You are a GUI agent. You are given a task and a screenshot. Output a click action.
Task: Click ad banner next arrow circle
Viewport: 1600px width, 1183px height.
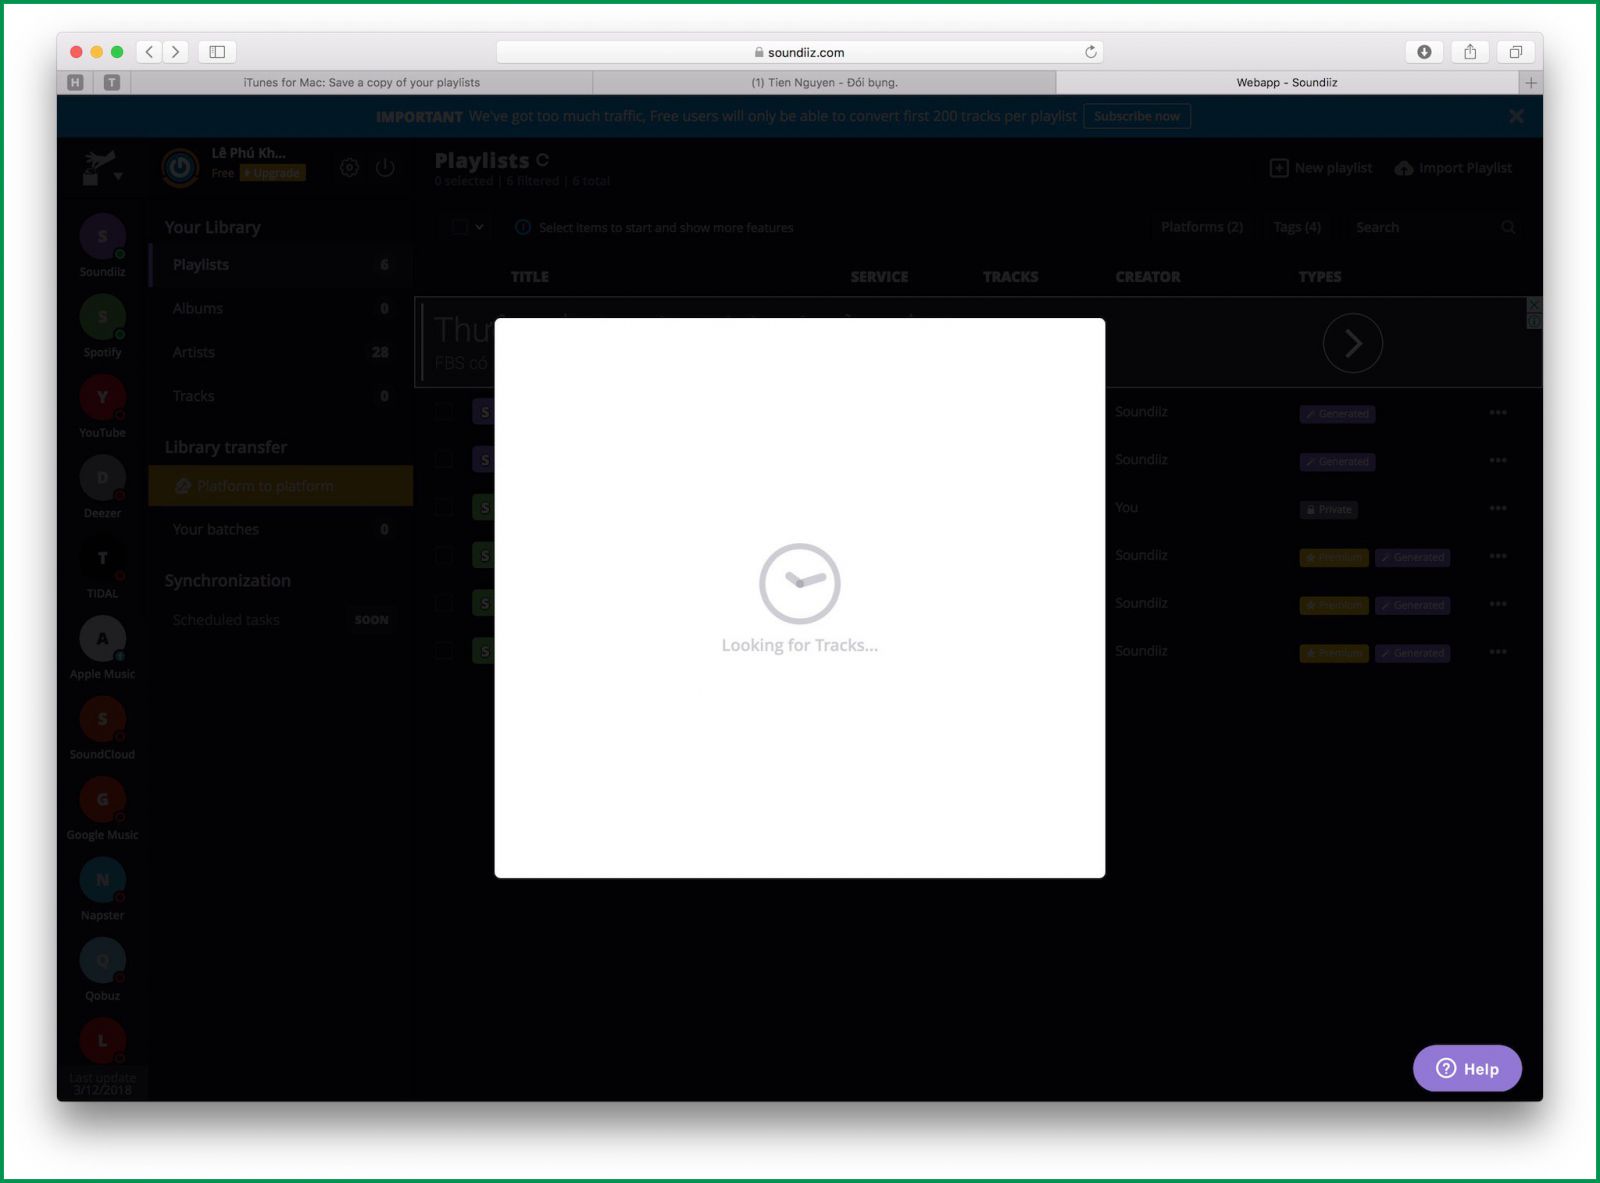point(1352,343)
